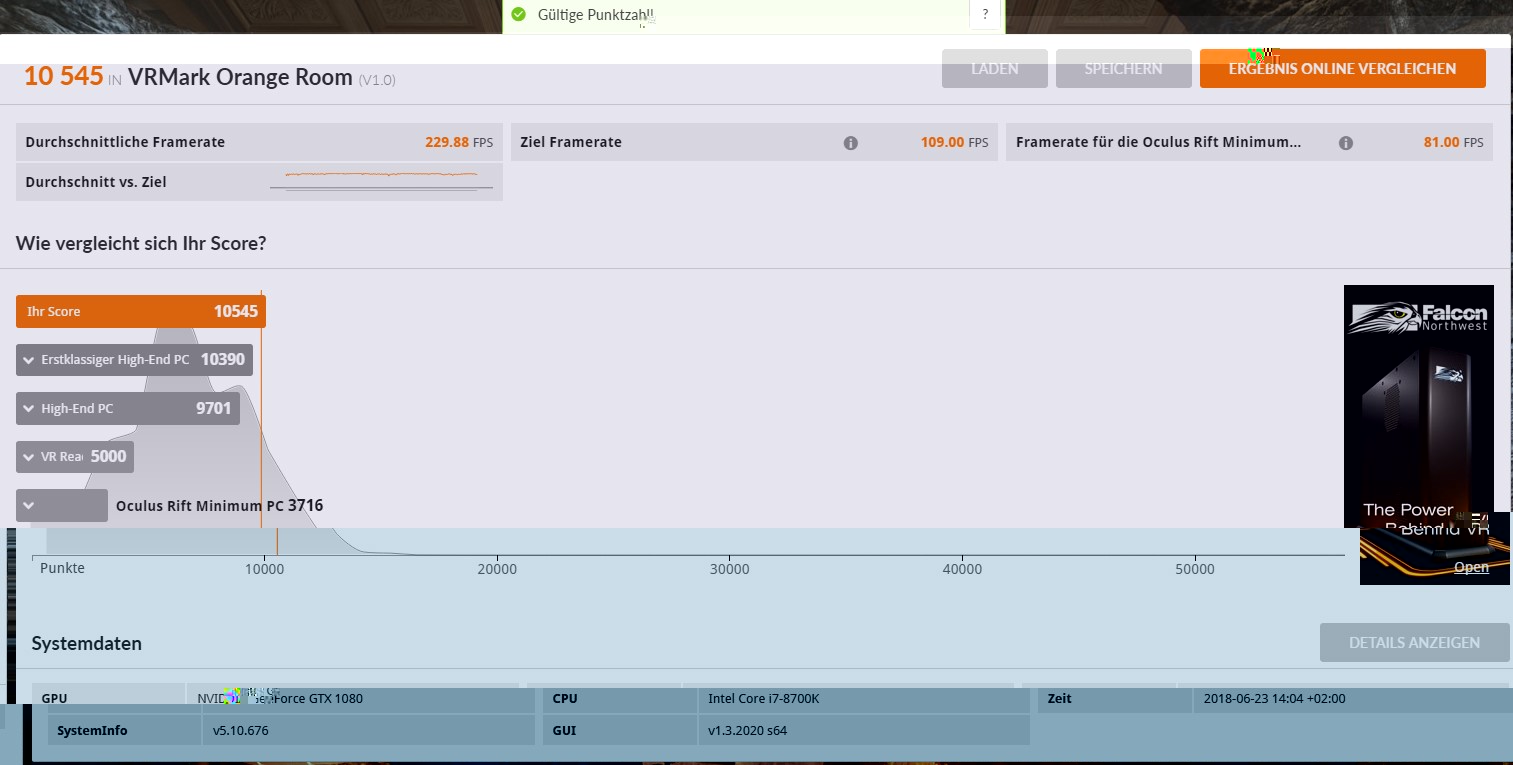Screen dimensions: 1513x765
Task: Click the Durchschnitt vs. Ziel mini chart
Action: tap(388, 181)
